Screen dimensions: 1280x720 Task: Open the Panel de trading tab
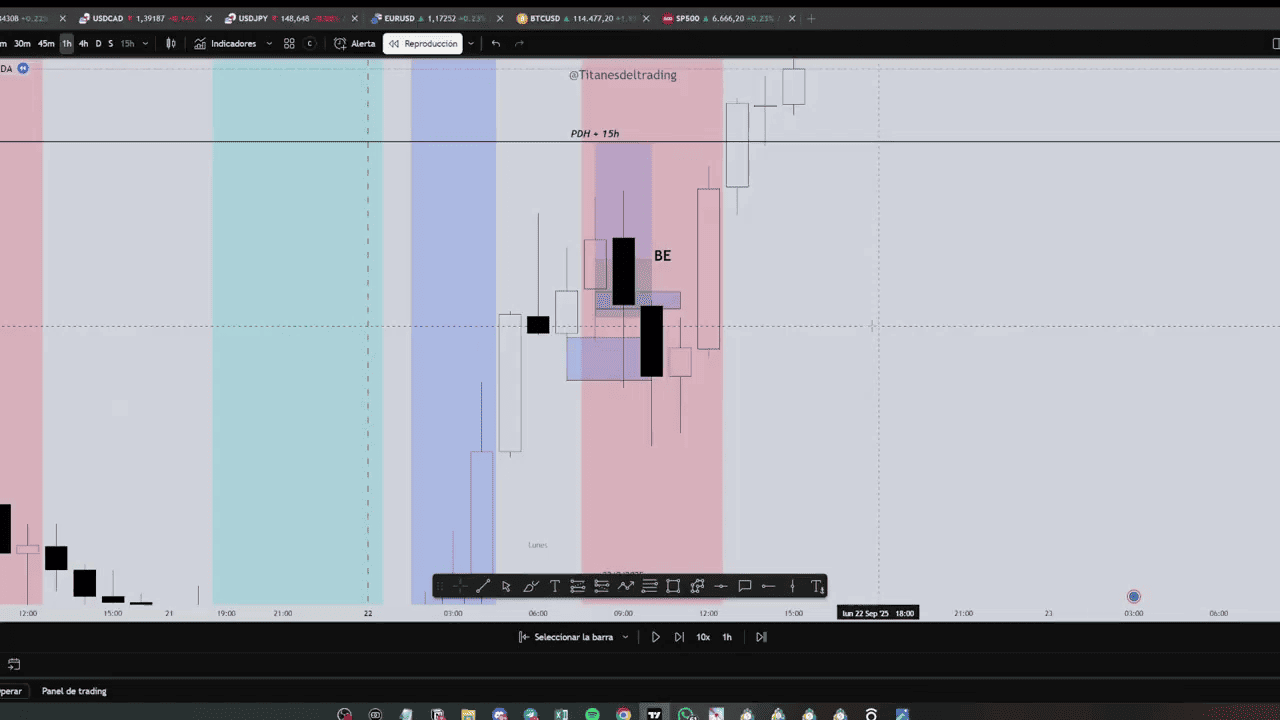pos(74,691)
